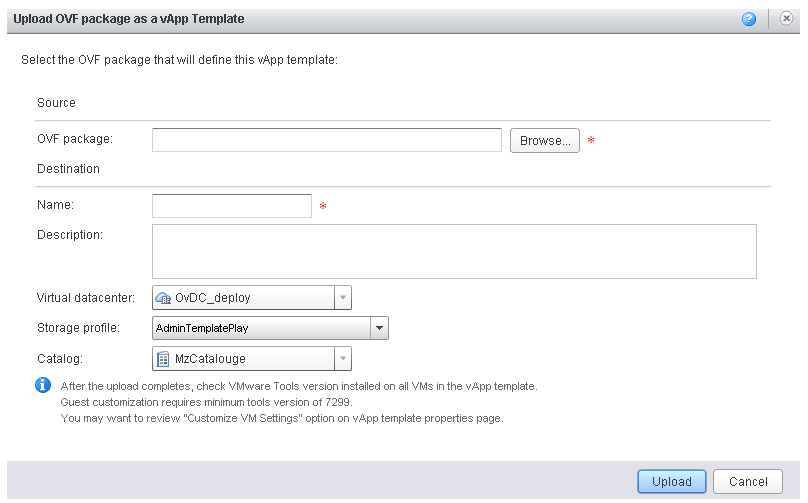Image resolution: width=808 pixels, height=503 pixels.
Task: Click the cloud datacenter icon next to OvDC_deploy
Action: click(x=163, y=298)
